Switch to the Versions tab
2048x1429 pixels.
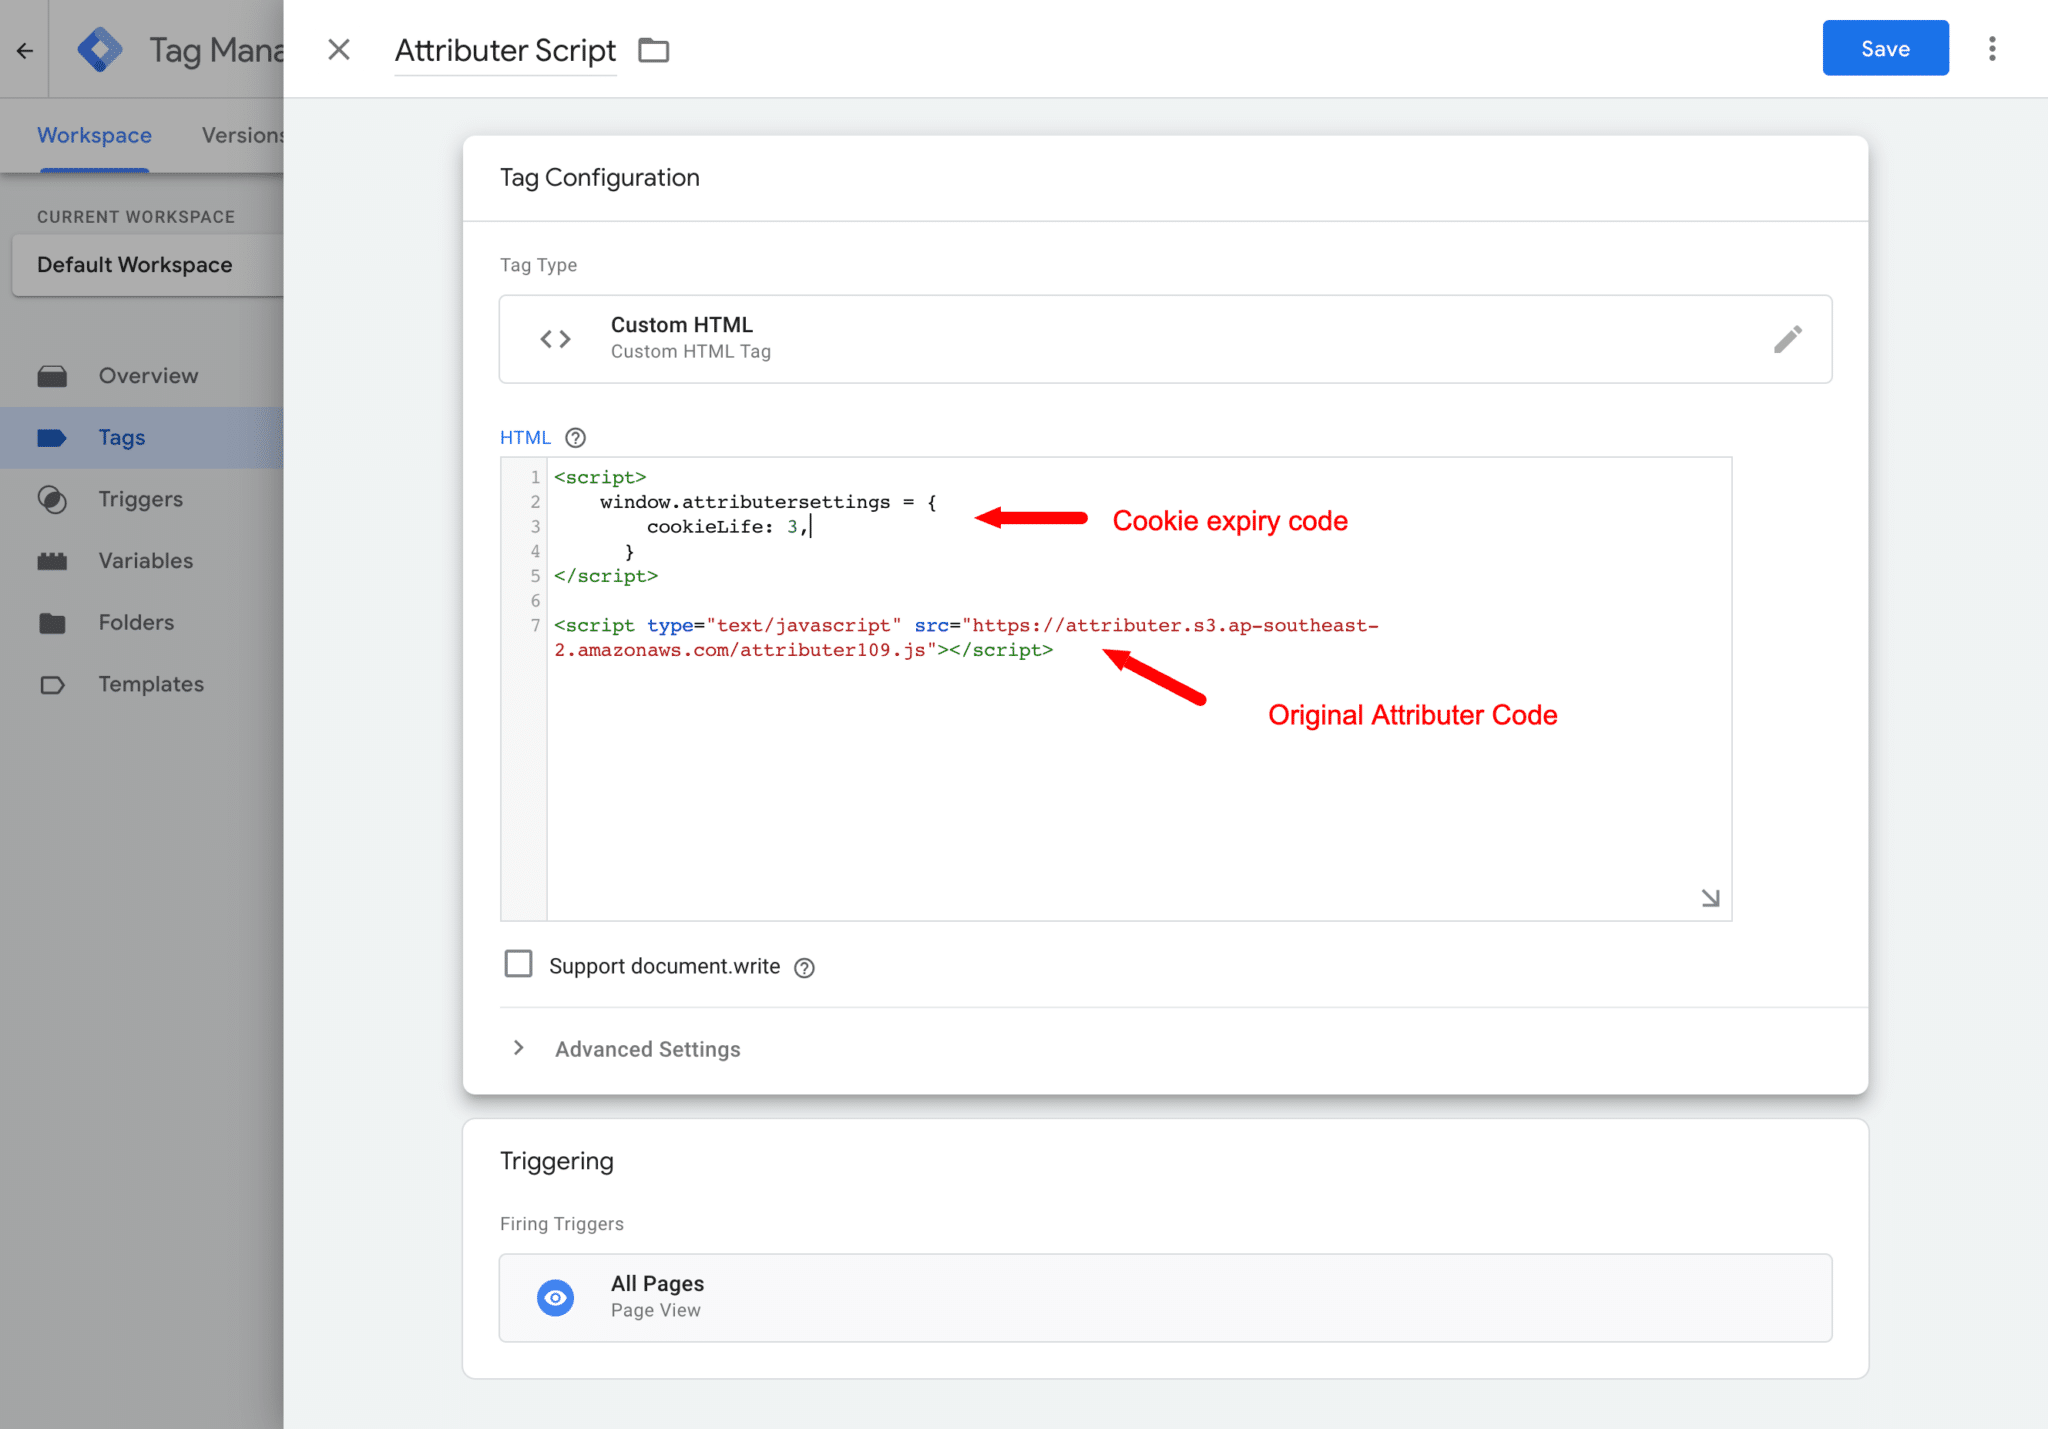click(x=243, y=135)
